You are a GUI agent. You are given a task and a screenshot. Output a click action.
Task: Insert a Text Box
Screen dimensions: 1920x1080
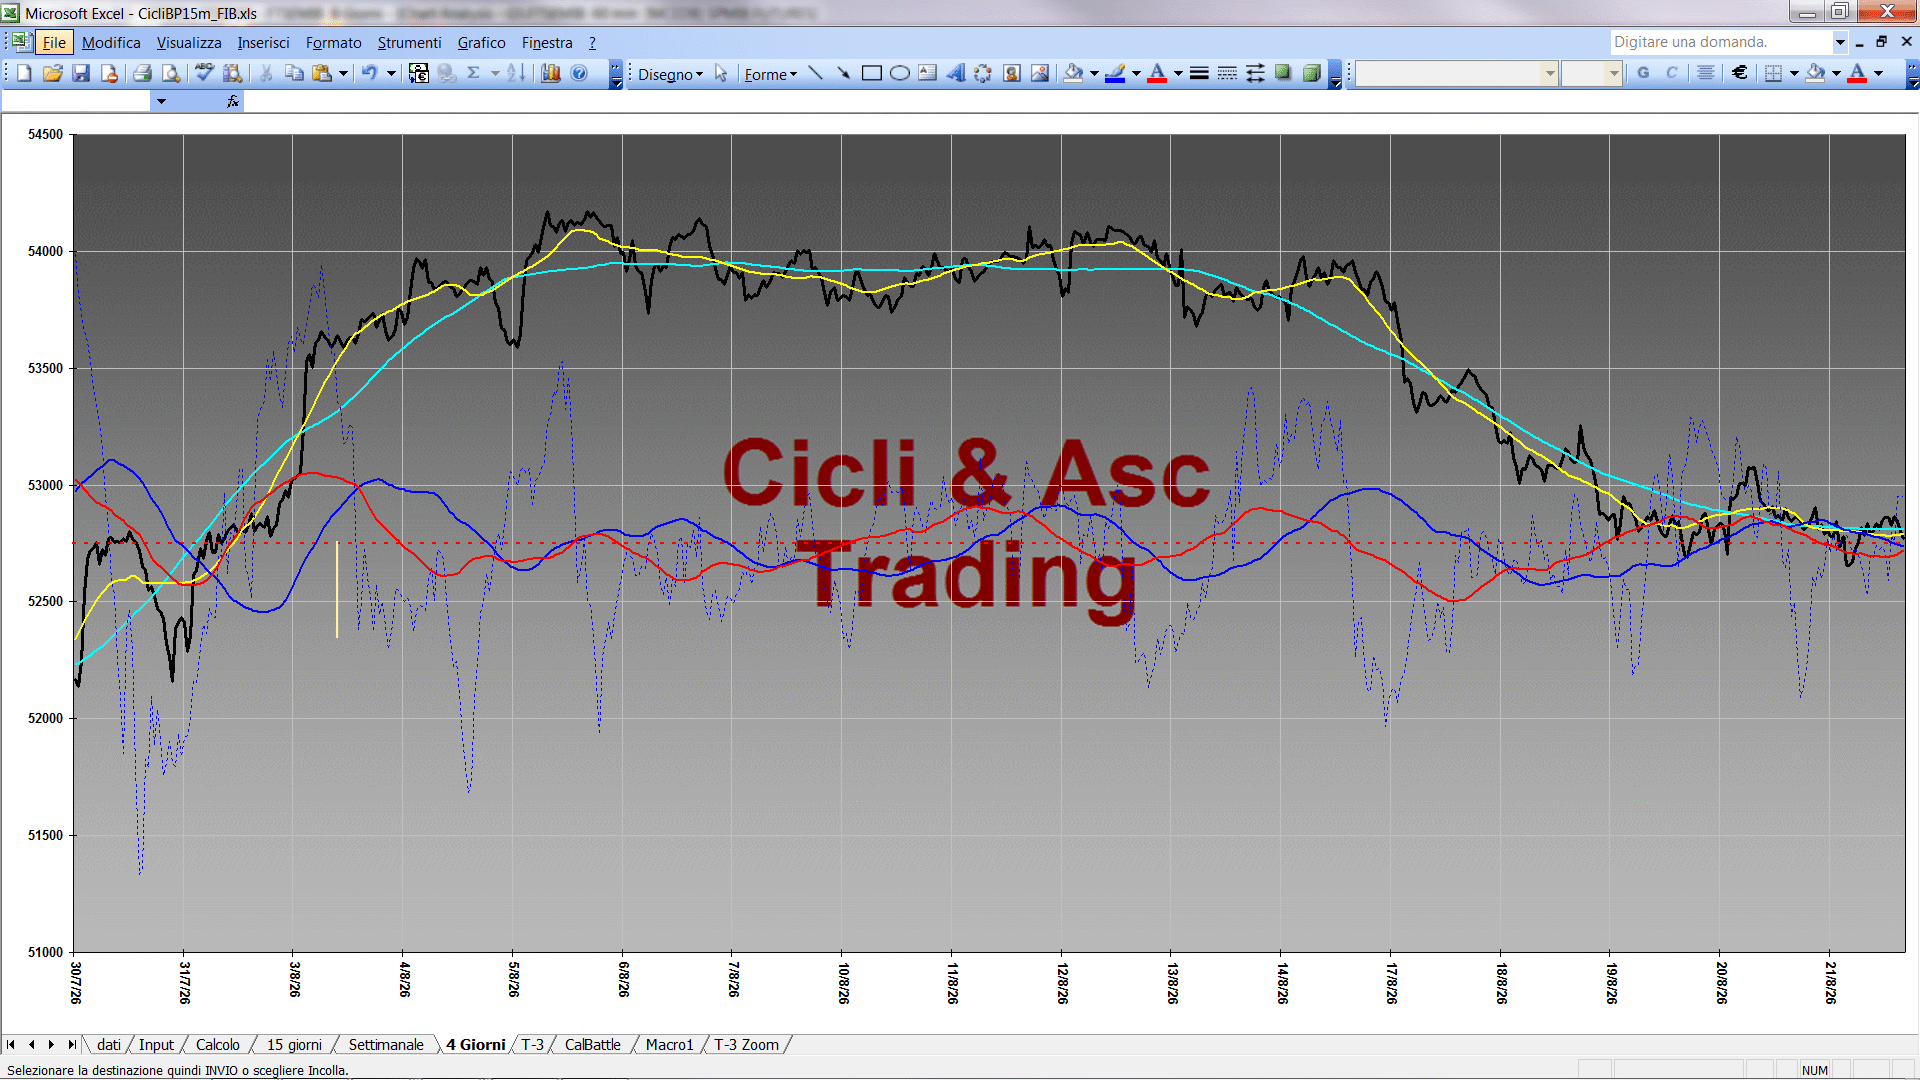928,73
